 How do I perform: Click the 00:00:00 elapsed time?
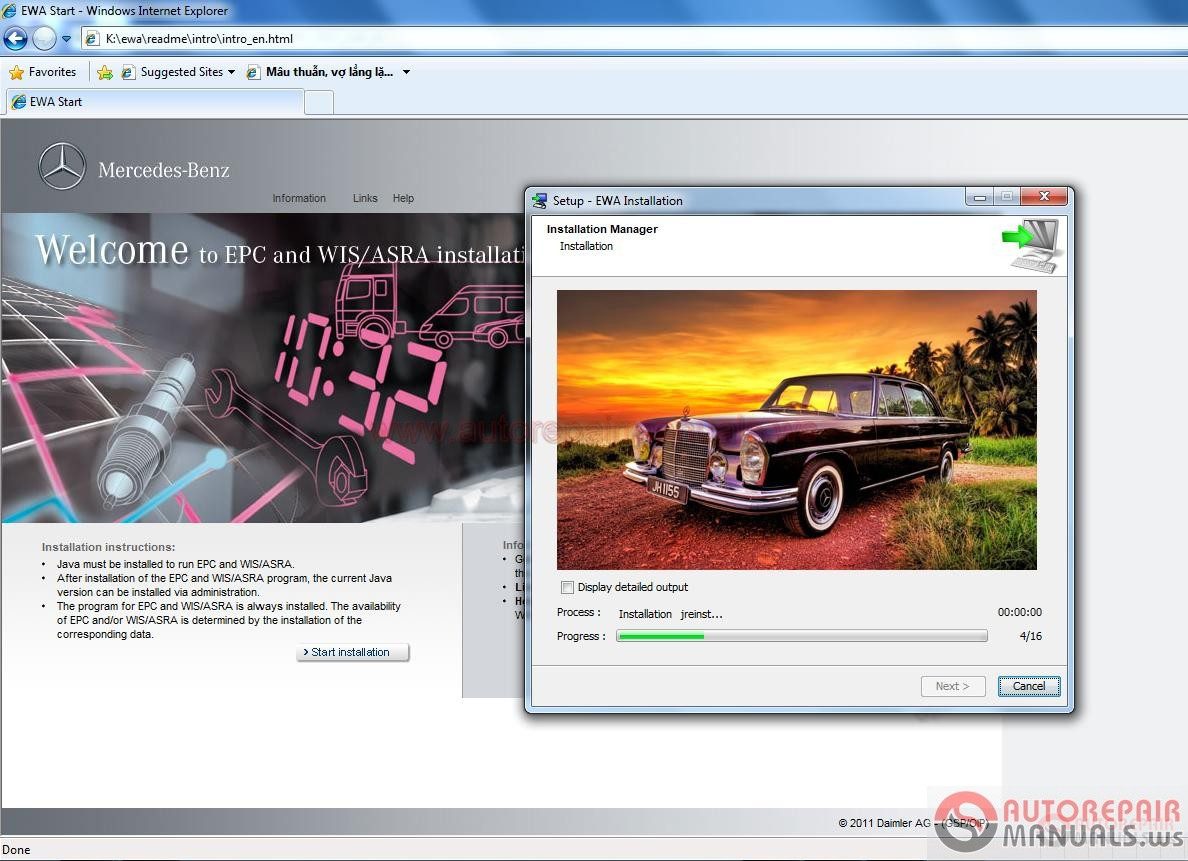[x=1019, y=612]
